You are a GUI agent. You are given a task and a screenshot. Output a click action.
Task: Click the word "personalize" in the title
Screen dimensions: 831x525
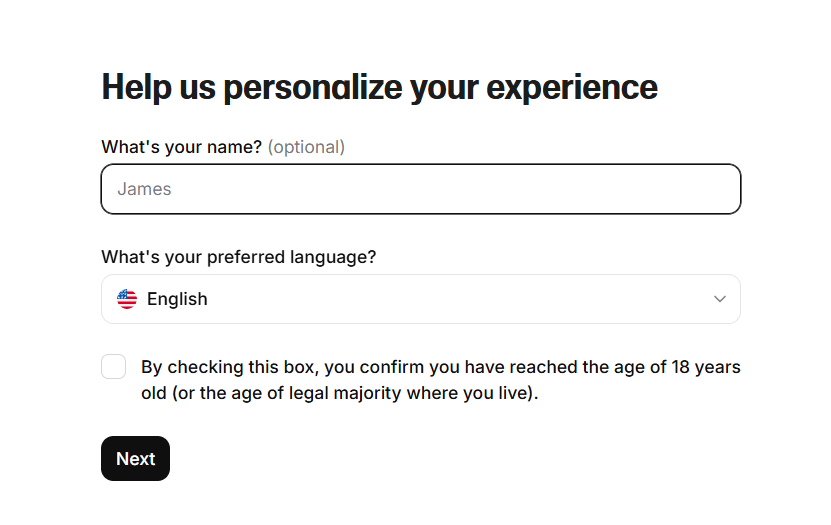click(314, 87)
